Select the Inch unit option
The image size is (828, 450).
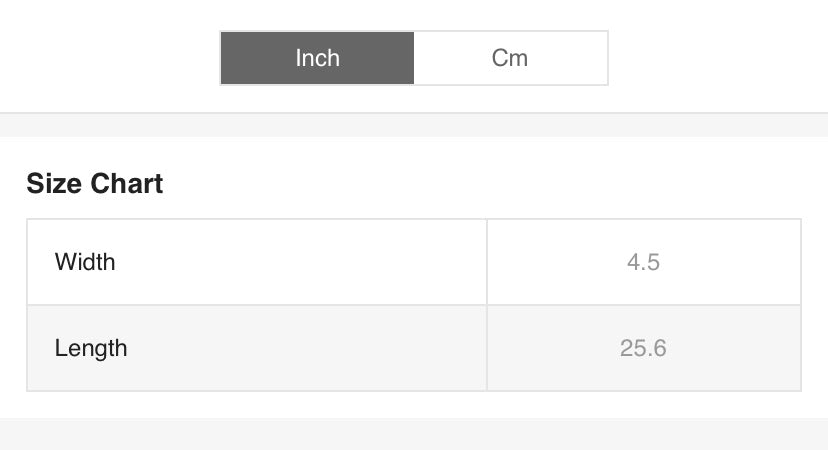[317, 58]
